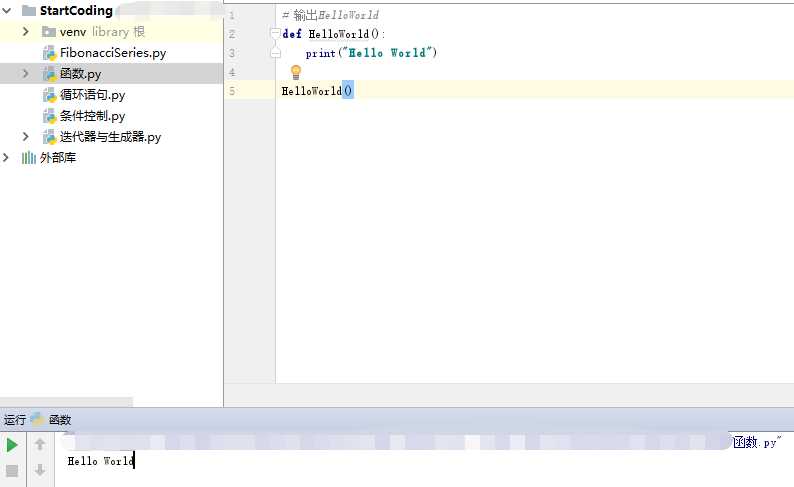The image size is (794, 487).
Task: Click the 运行 run panel label
Action: 15,420
